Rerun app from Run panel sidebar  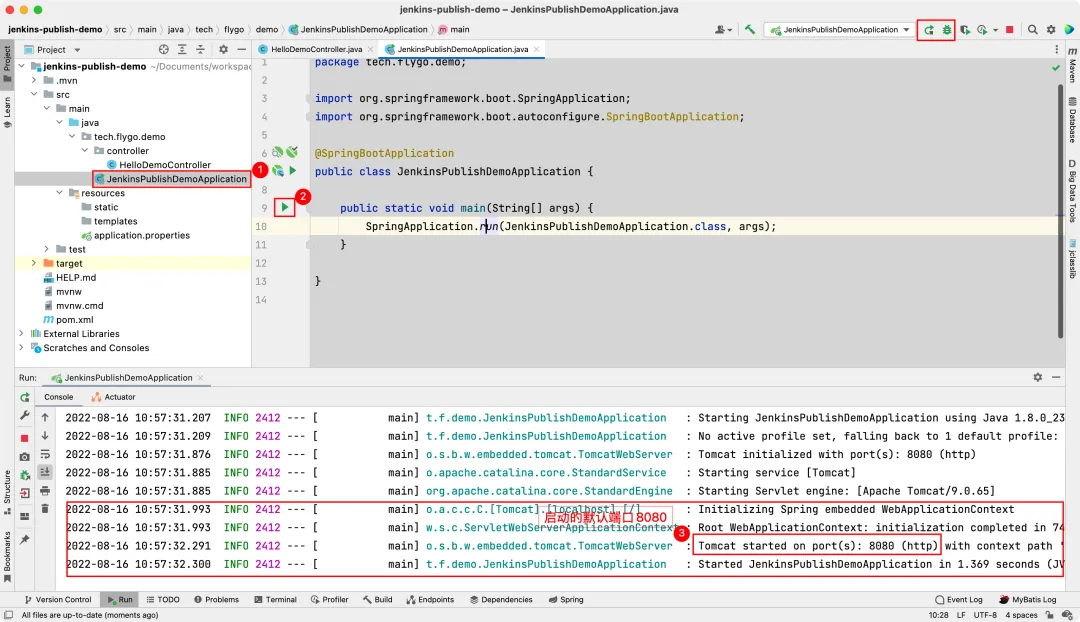point(25,397)
